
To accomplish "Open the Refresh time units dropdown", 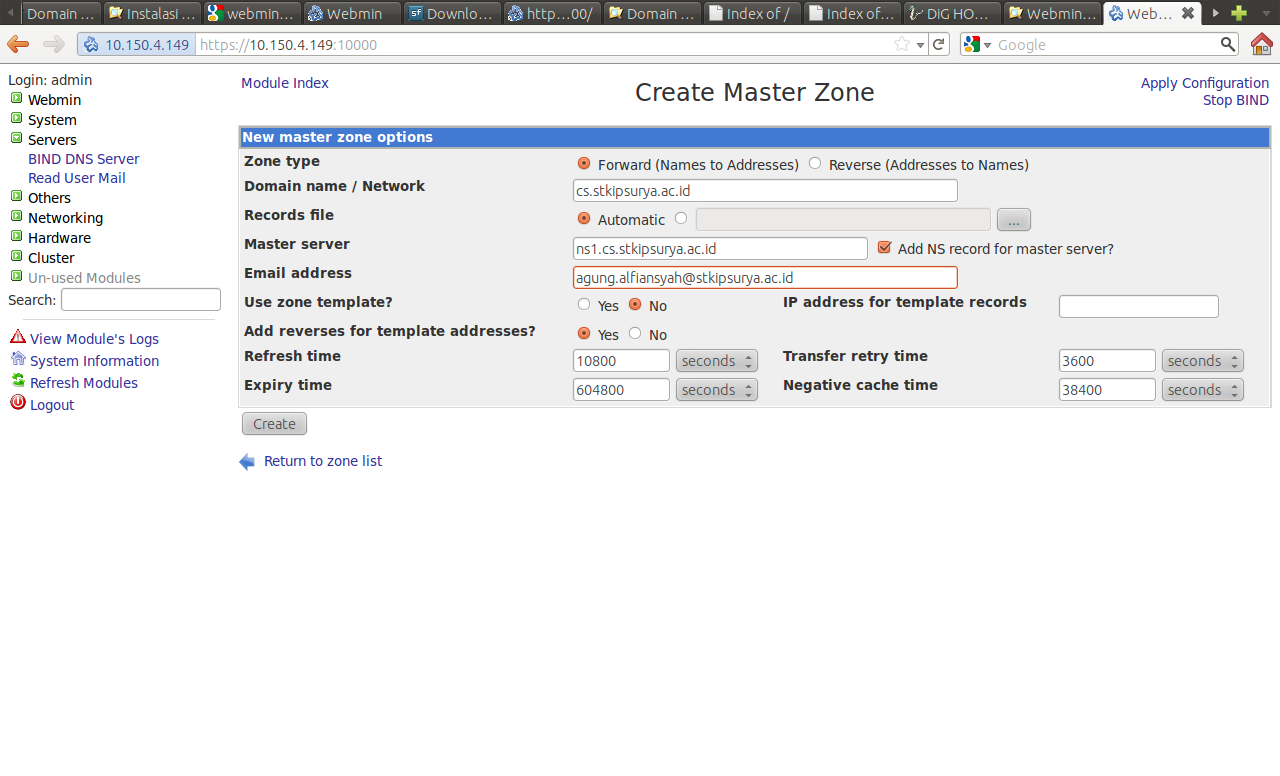I will [716, 361].
